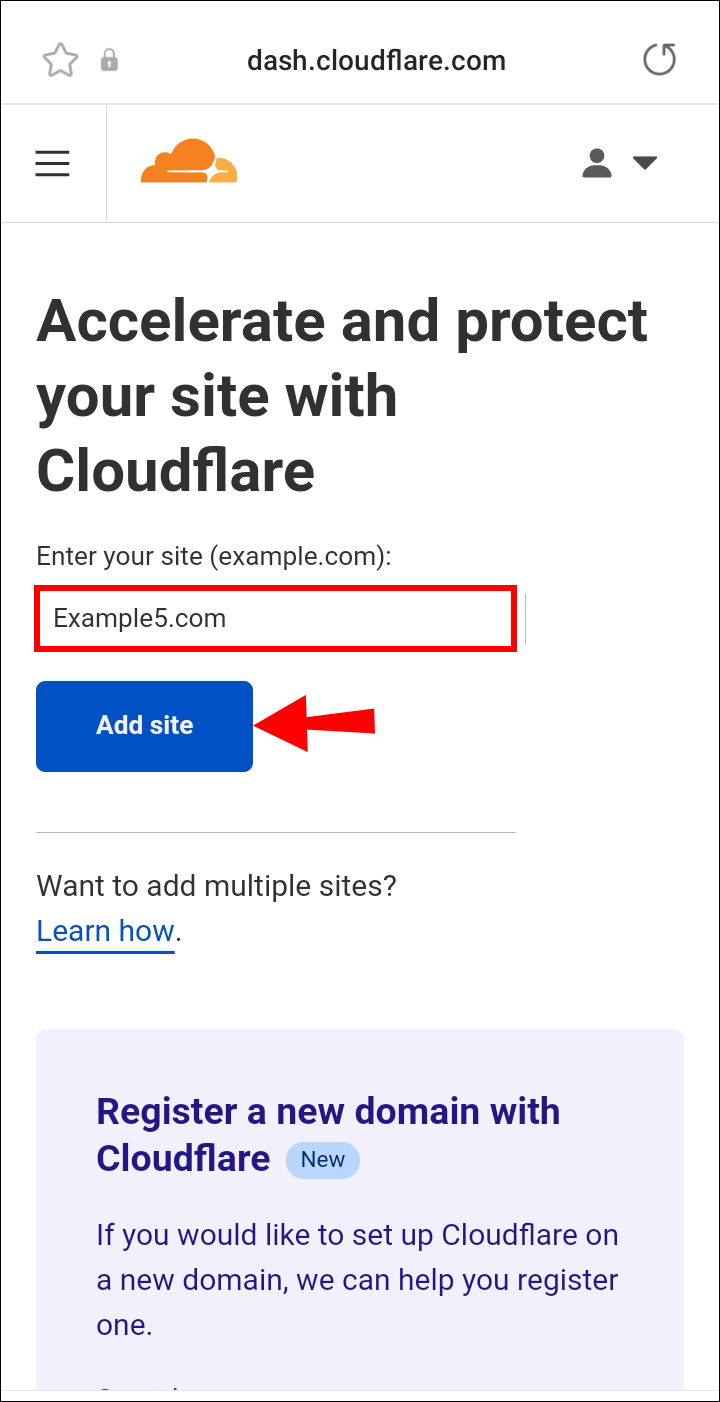Click the Cloudflare cloud logo
The width and height of the screenshot is (720, 1402).
coord(189,162)
